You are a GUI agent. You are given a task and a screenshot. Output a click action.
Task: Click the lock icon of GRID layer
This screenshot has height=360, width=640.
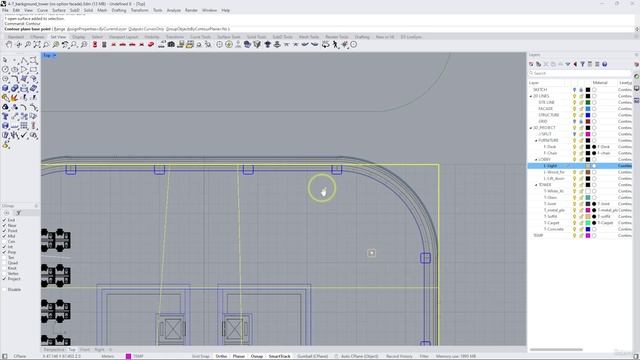pos(581,121)
